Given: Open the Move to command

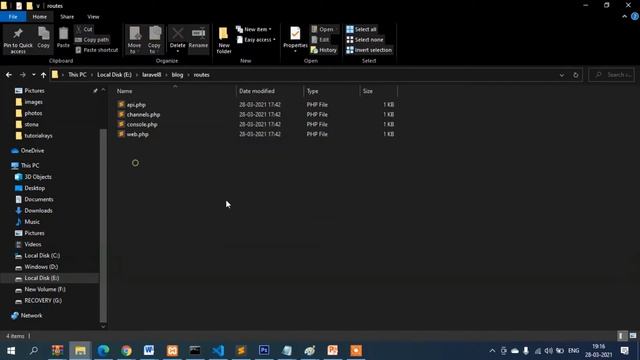Looking at the screenshot, I should coord(134,40).
